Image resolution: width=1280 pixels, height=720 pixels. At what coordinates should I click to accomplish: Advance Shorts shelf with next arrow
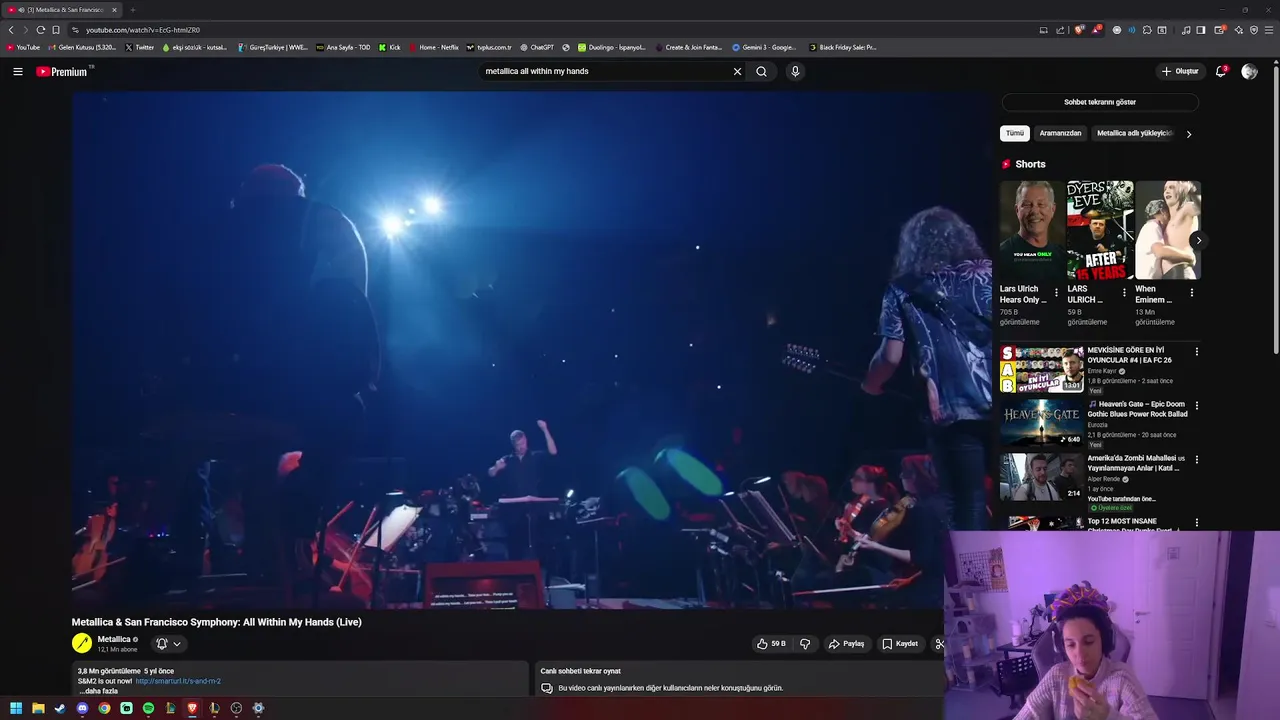point(1198,240)
